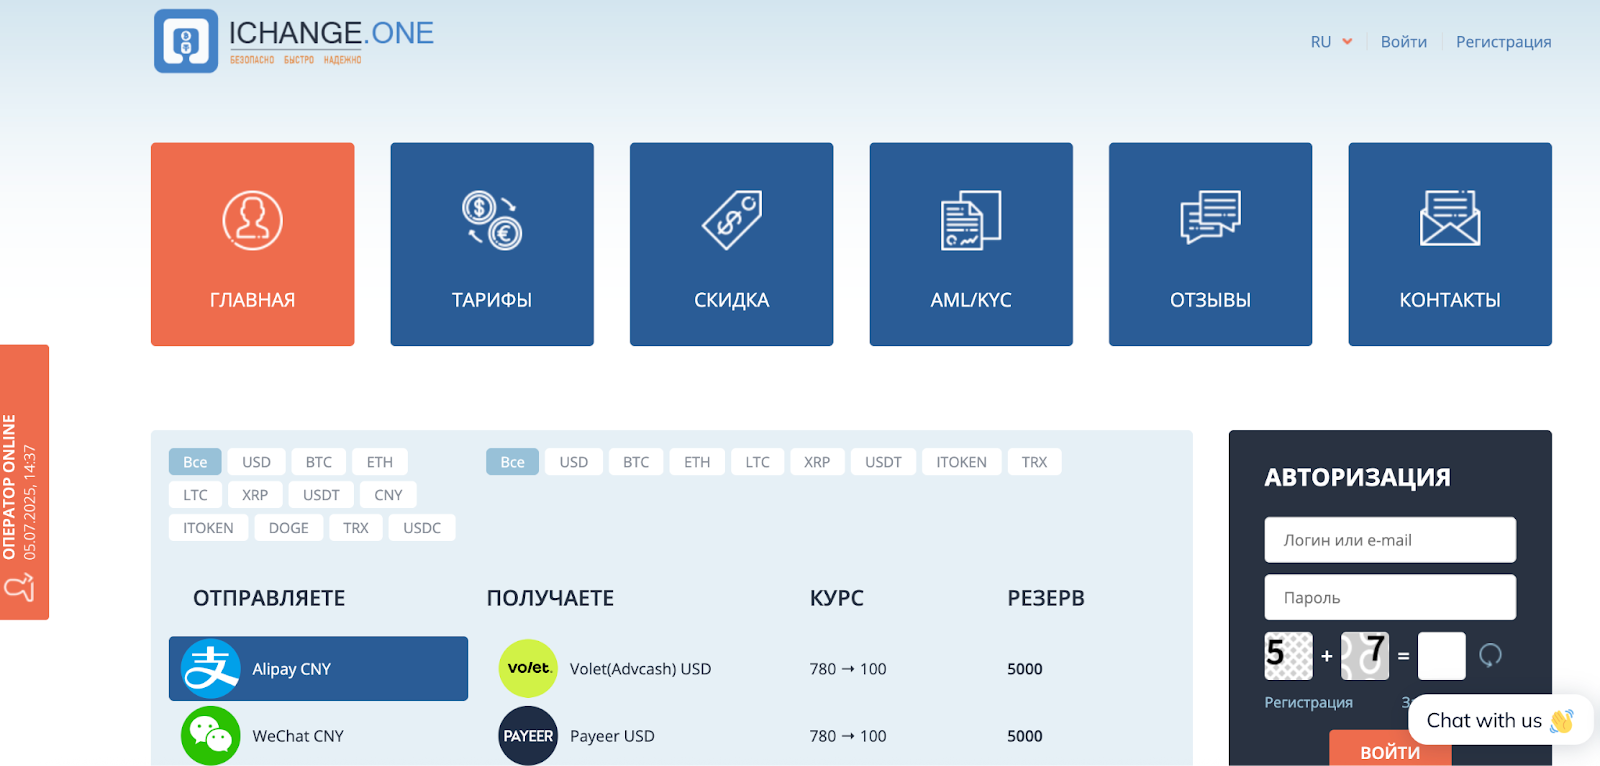
Task: Select the send filter USDT
Action: [321, 495]
